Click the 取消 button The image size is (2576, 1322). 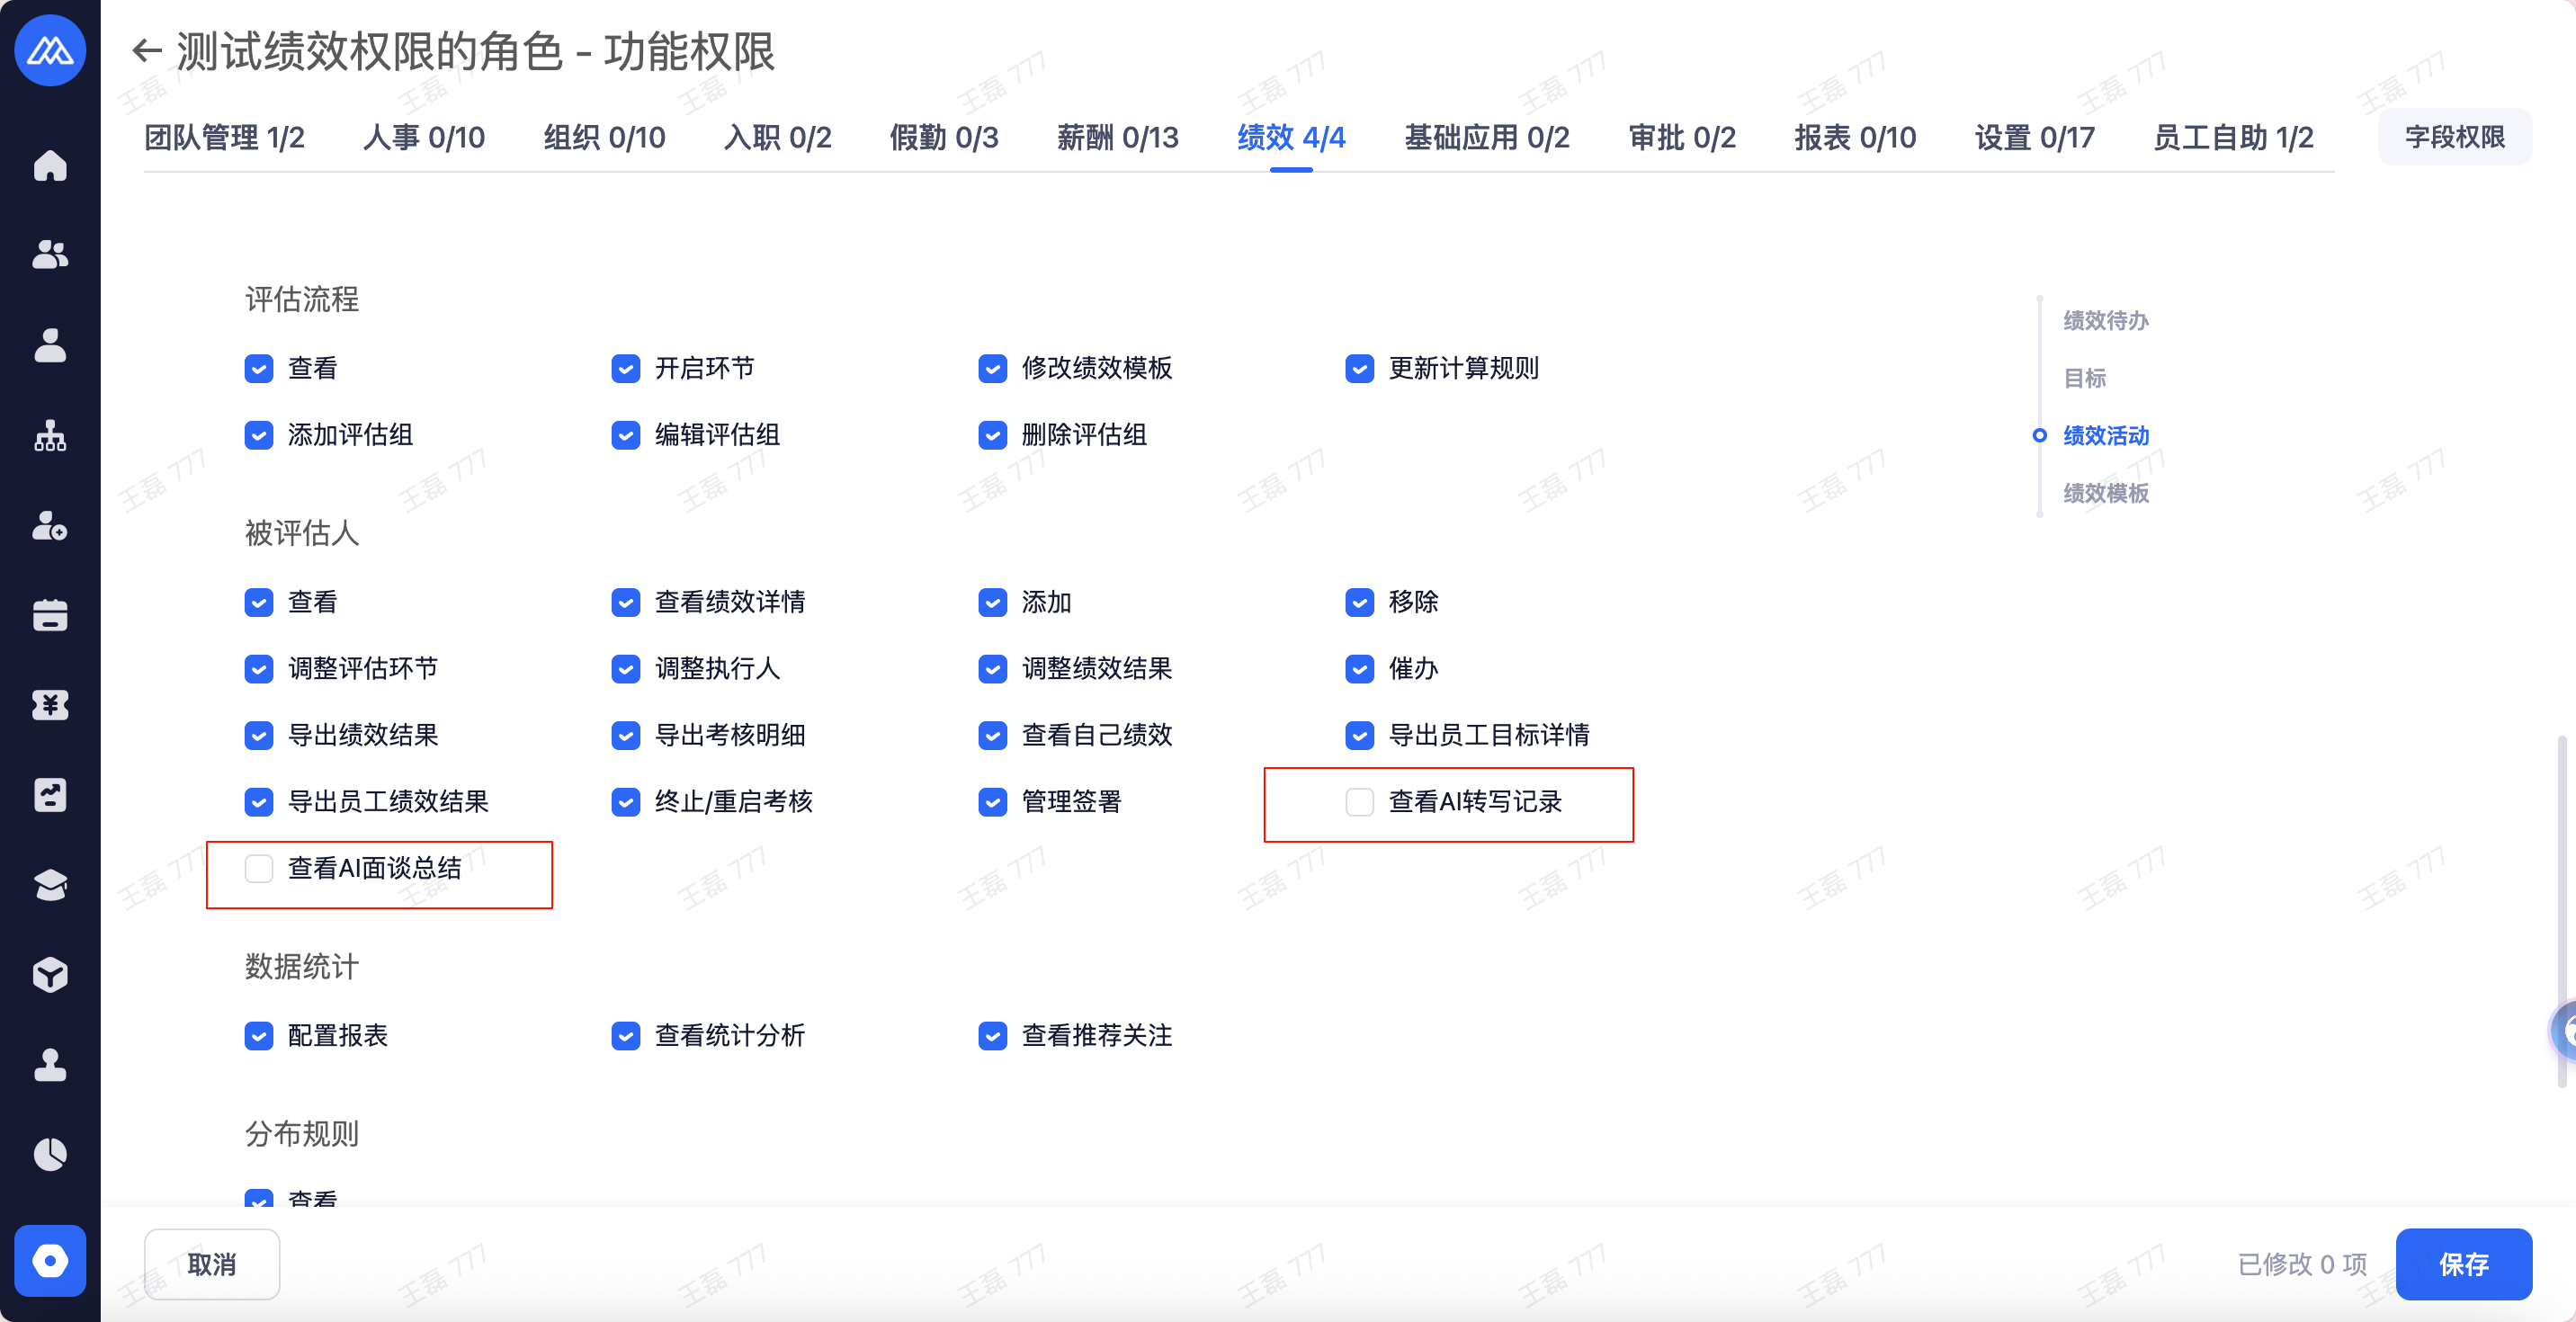pos(212,1264)
